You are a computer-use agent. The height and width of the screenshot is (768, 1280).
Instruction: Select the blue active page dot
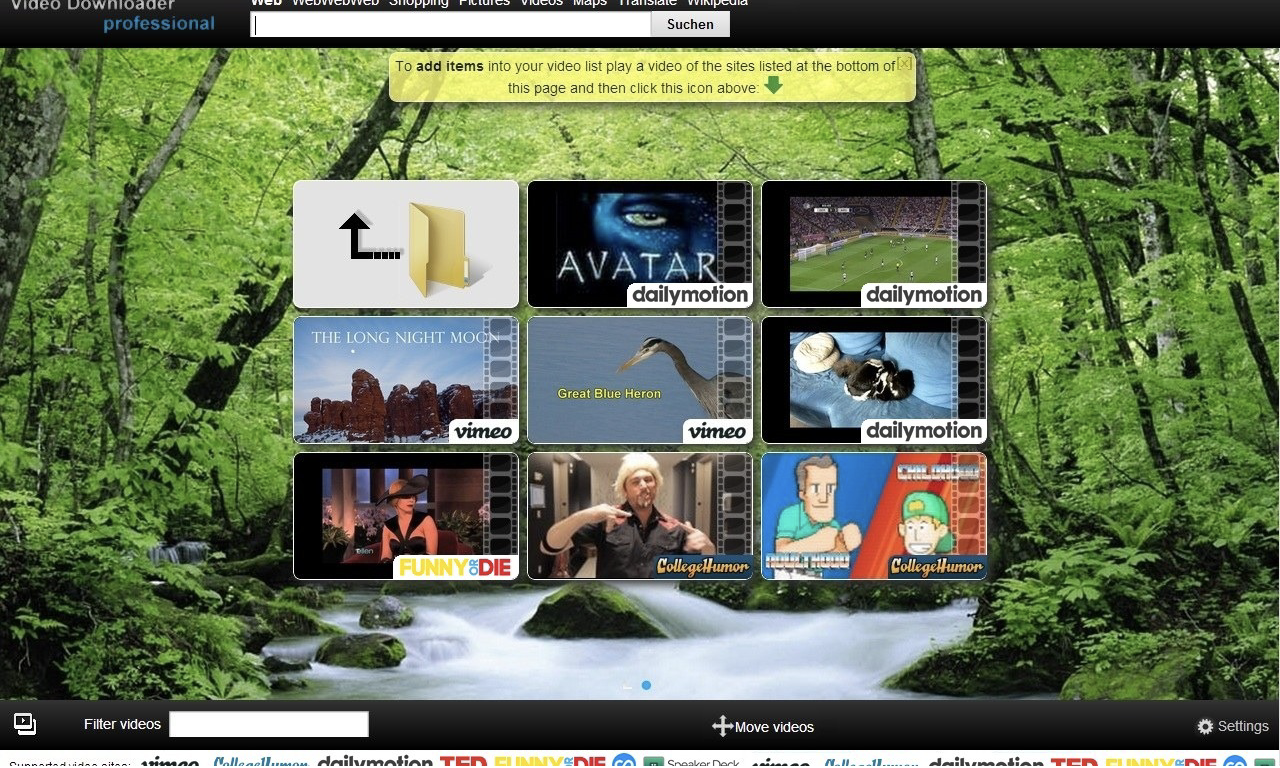click(646, 685)
